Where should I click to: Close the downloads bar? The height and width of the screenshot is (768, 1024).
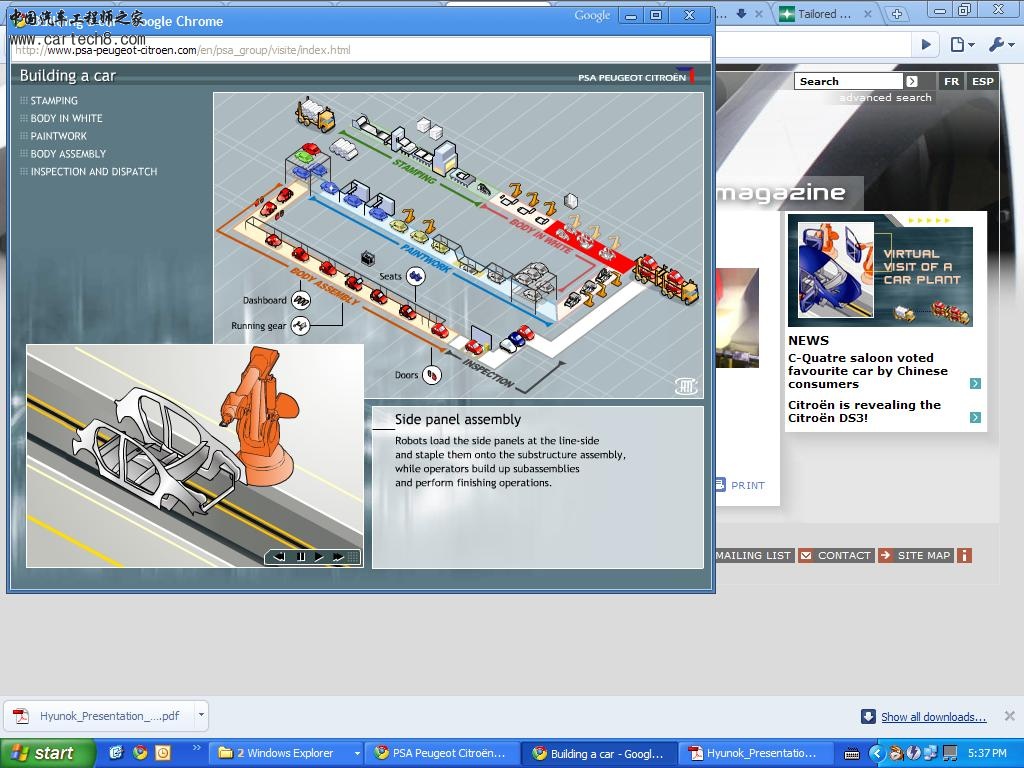tap(1010, 716)
